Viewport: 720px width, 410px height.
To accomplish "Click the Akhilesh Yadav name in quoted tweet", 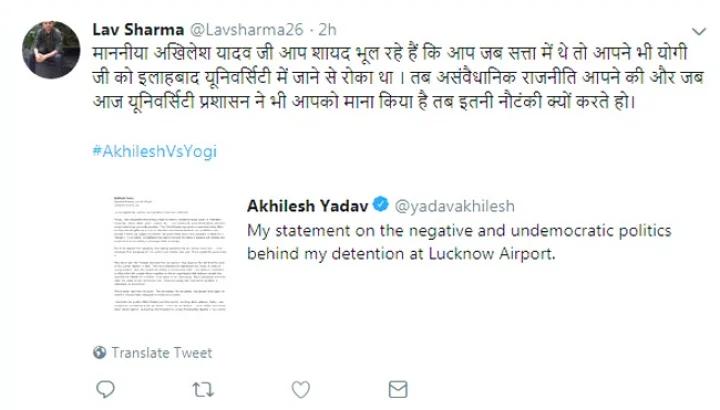I will point(308,206).
